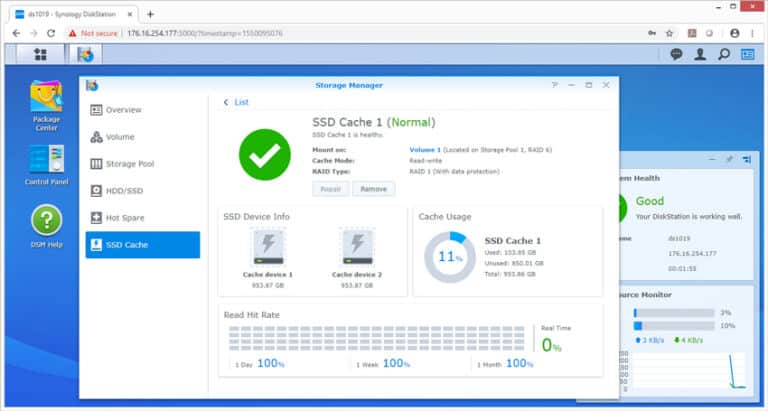Click Cache device 1 SSD icon
768x411 pixels.
pyautogui.click(x=268, y=247)
